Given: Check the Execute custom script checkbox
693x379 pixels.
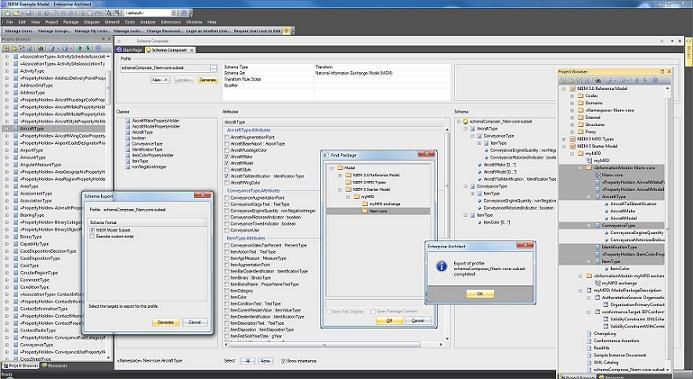Looking at the screenshot, I should [x=92, y=236].
